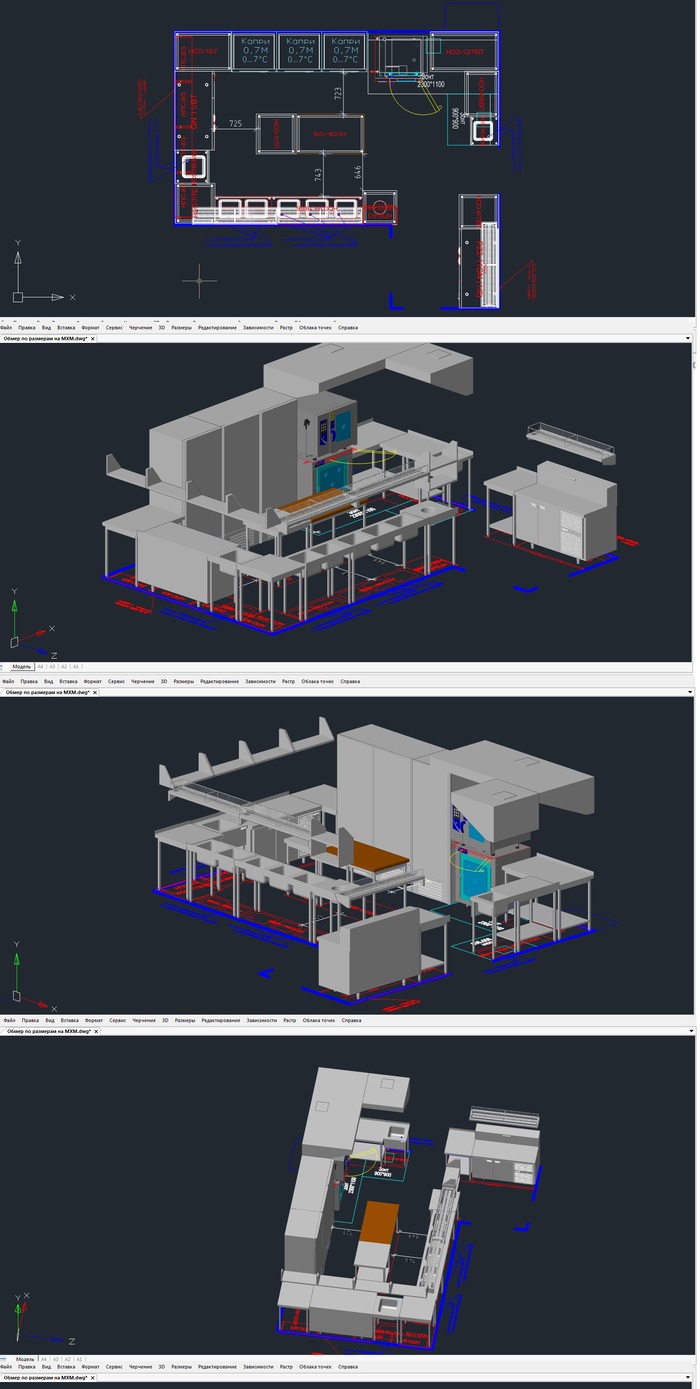700x1389 pixels.
Task: Open the Файл menu in the topmost menu bar
Action: coord(6,327)
